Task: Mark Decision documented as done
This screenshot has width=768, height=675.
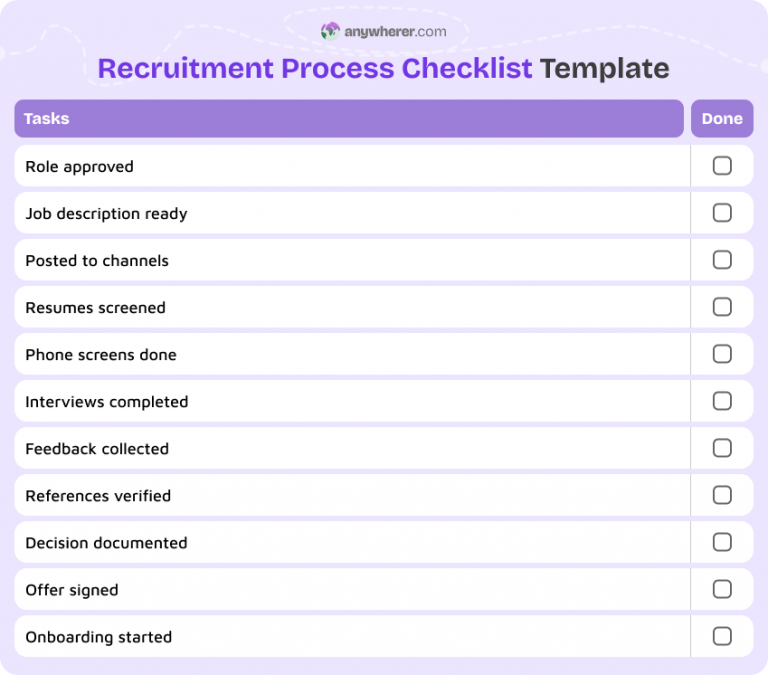Action: pyautogui.click(x=722, y=542)
